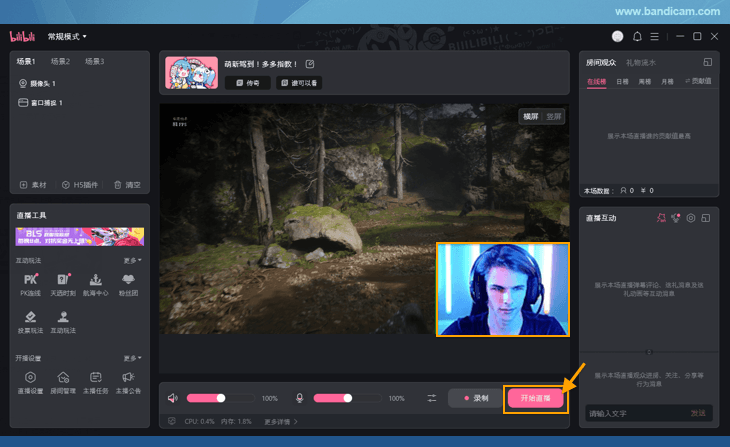Pop out the 房间观众 panel
This screenshot has width=730, height=447.
point(708,62)
